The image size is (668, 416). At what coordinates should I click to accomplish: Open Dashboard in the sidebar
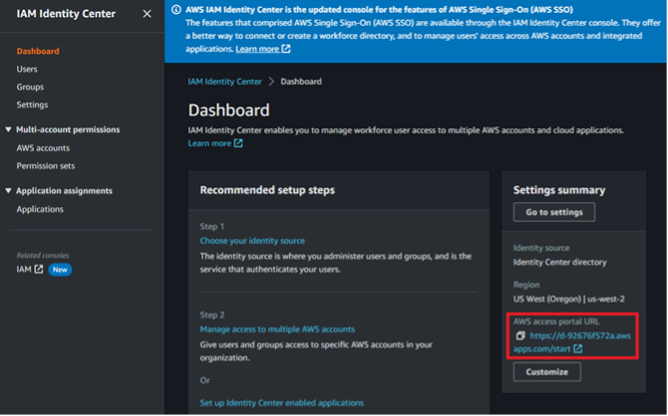coord(38,51)
